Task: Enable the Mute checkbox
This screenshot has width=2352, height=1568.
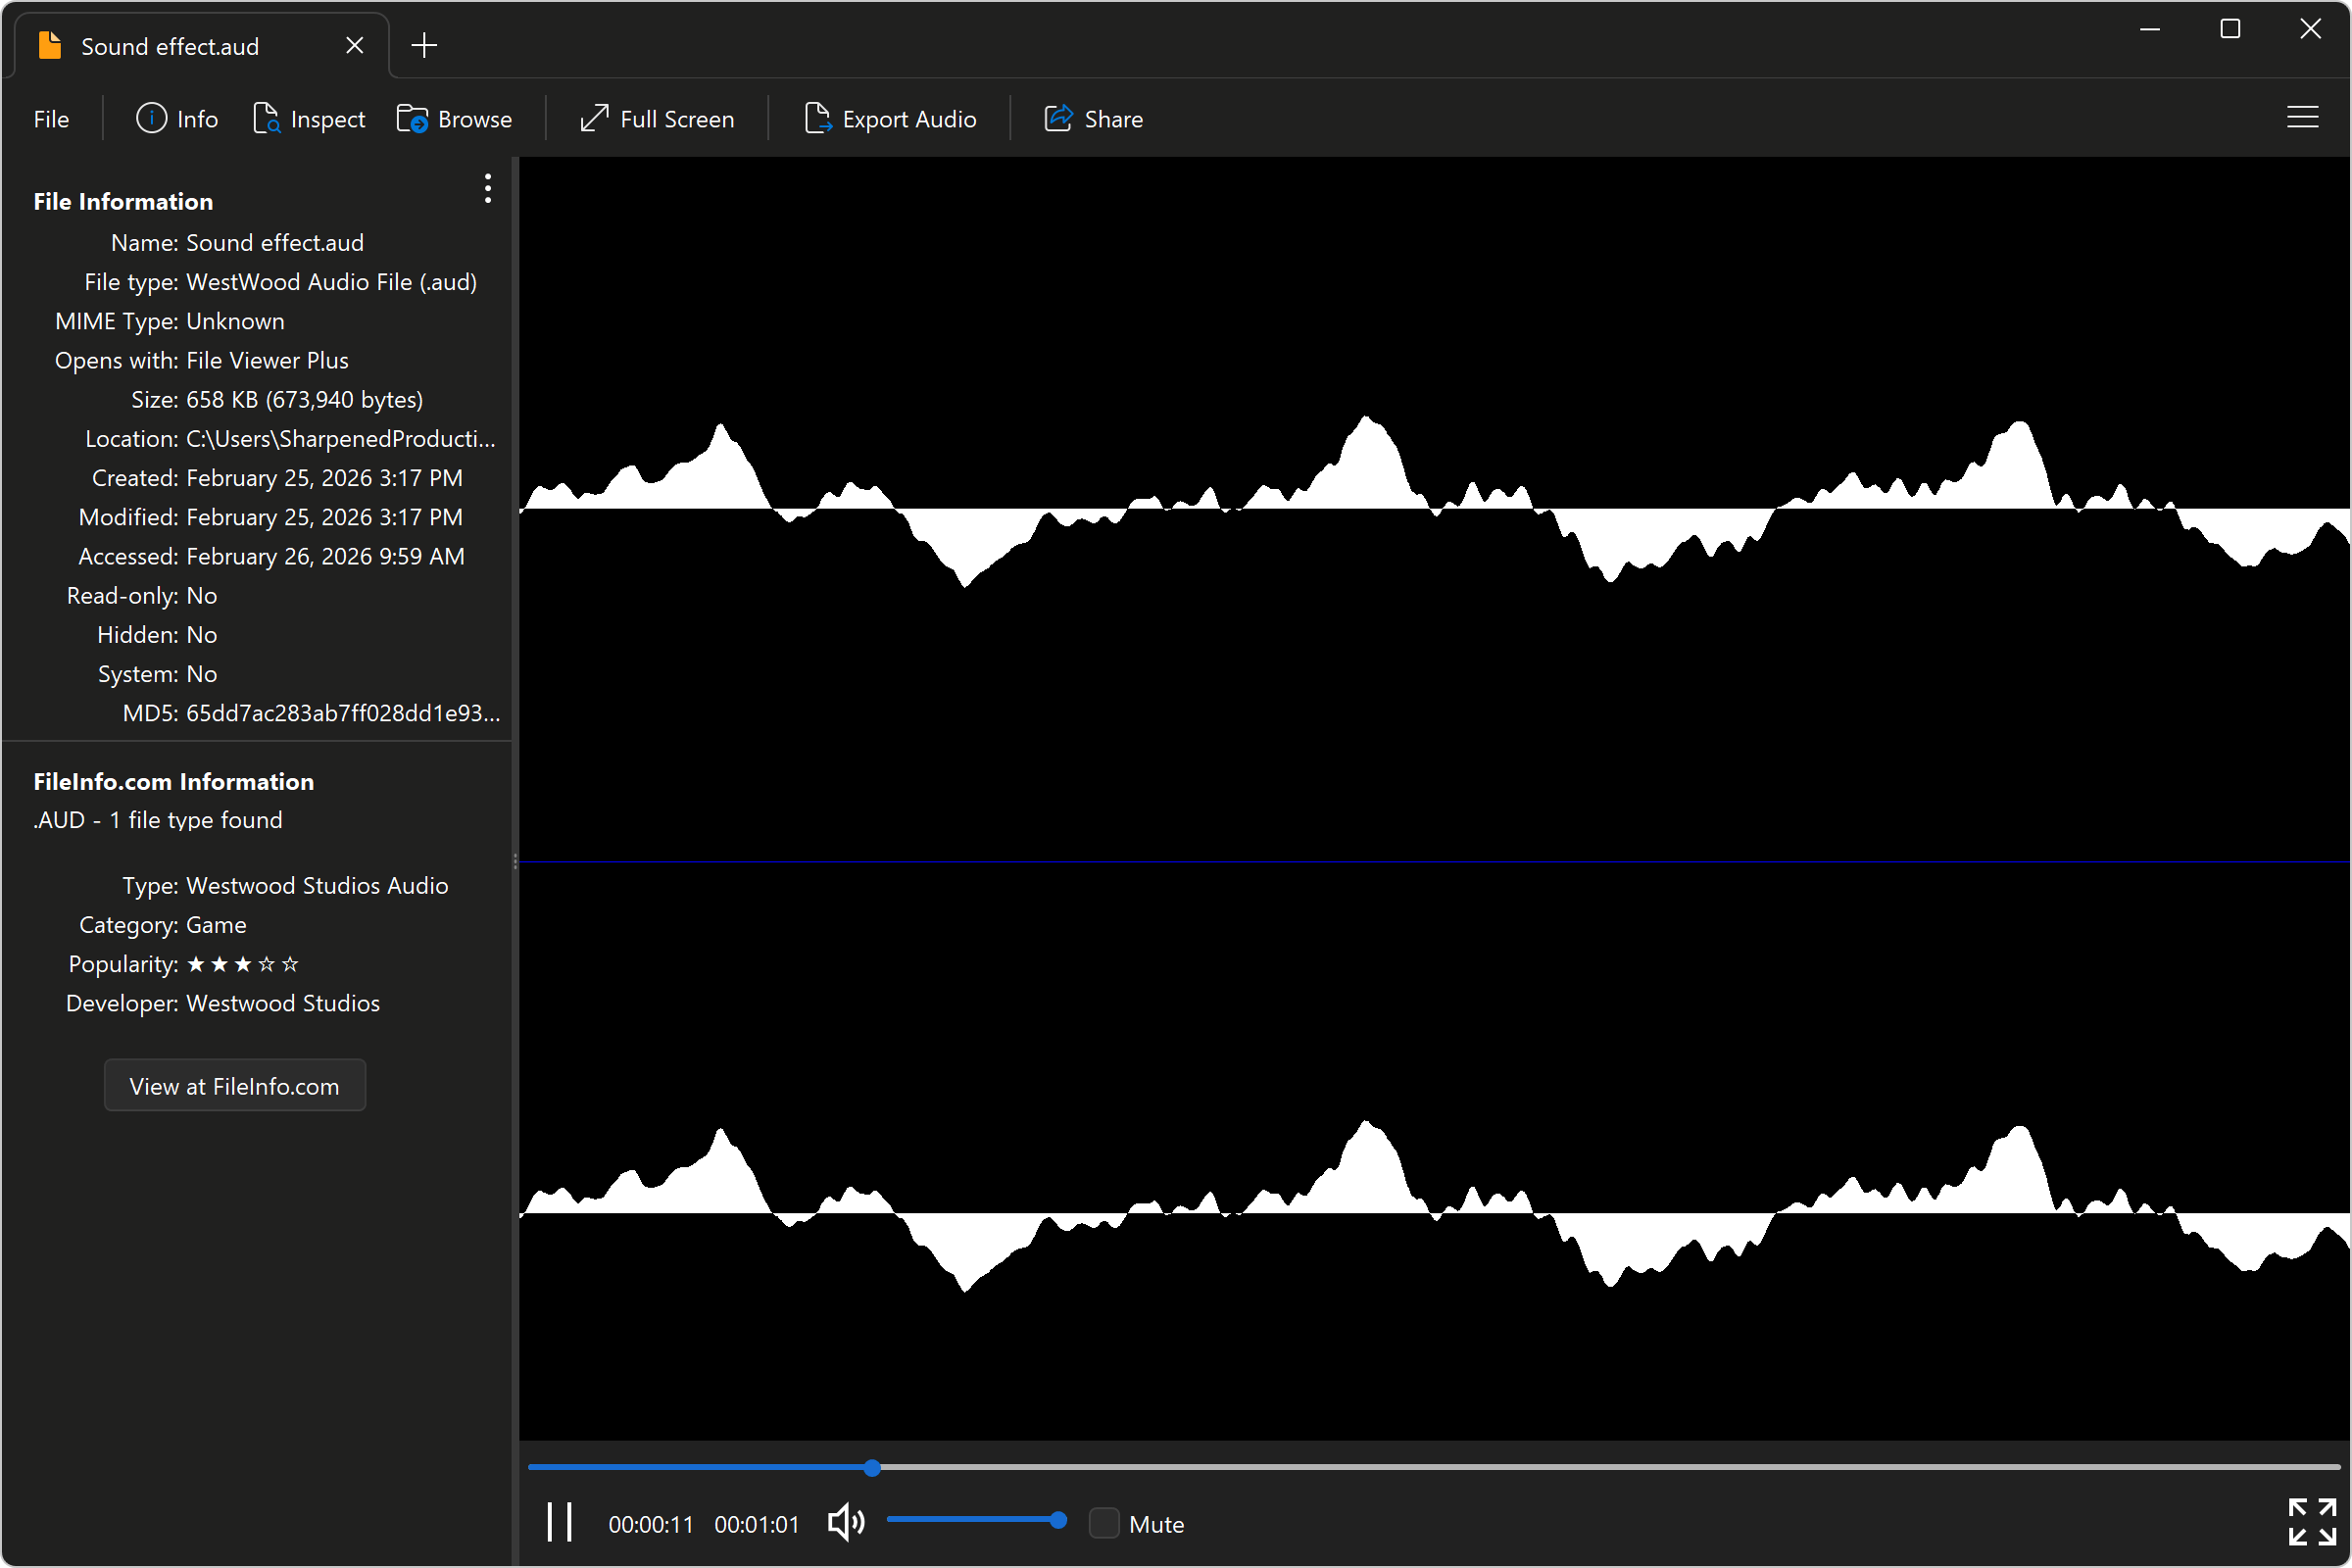Action: coord(1104,1523)
